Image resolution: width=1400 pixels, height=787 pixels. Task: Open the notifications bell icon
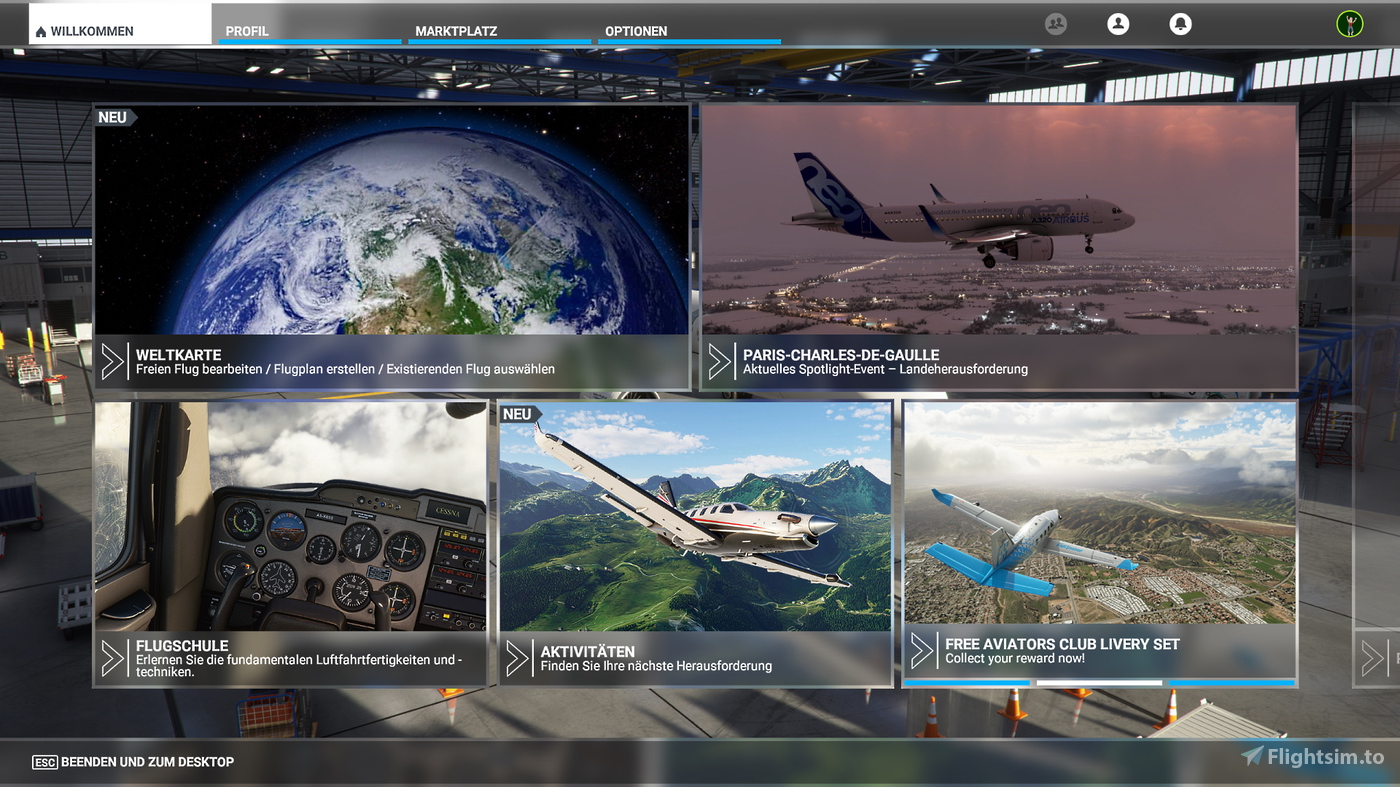tap(1181, 23)
